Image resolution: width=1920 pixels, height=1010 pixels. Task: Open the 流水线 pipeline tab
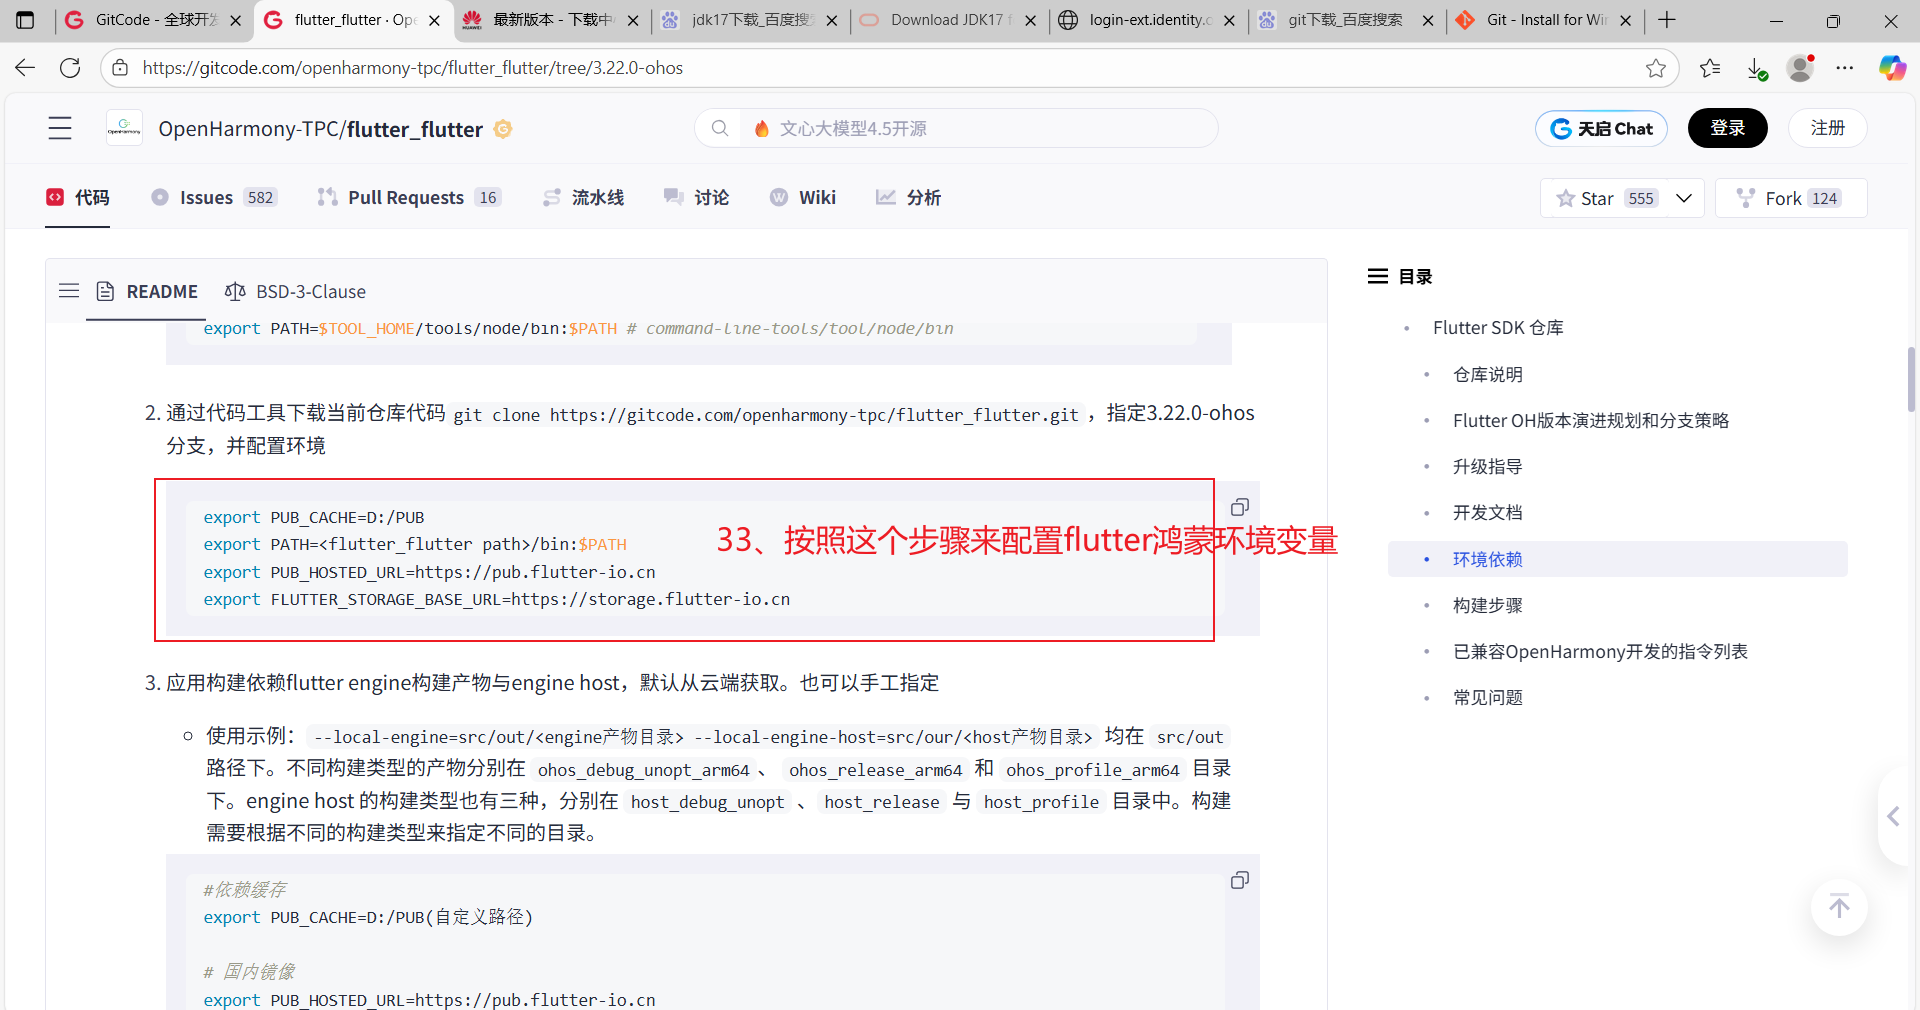[x=583, y=197]
